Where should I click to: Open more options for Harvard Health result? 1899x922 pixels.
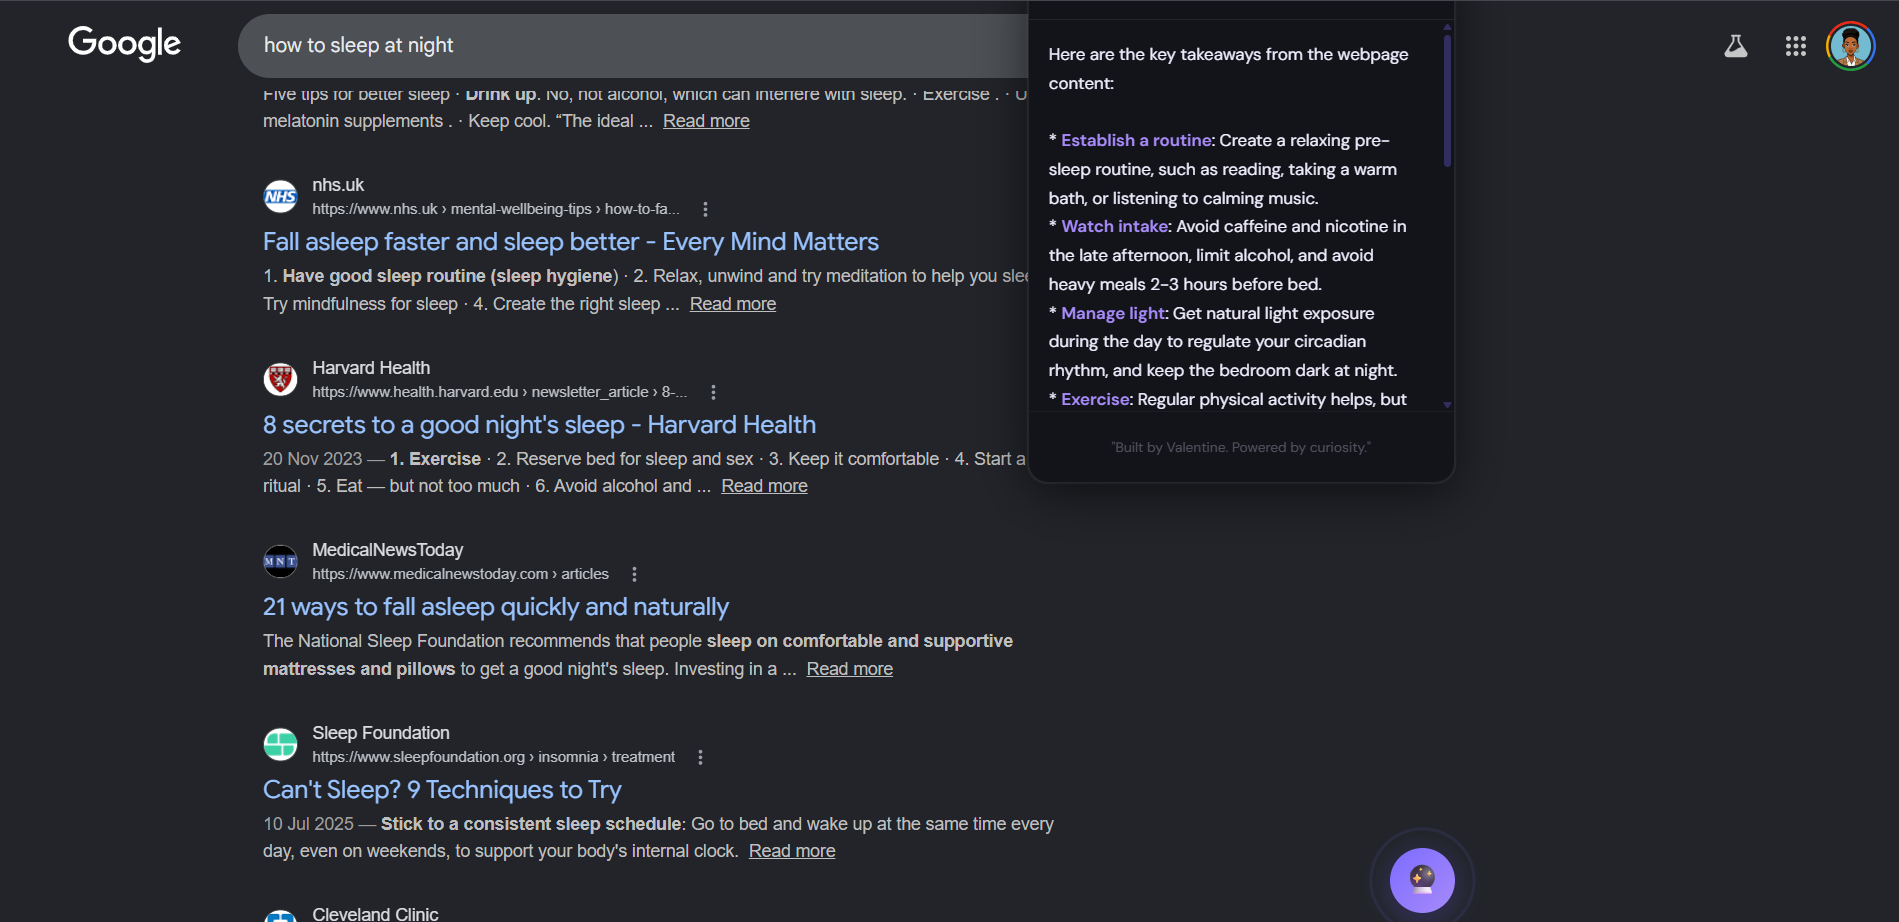pos(713,392)
